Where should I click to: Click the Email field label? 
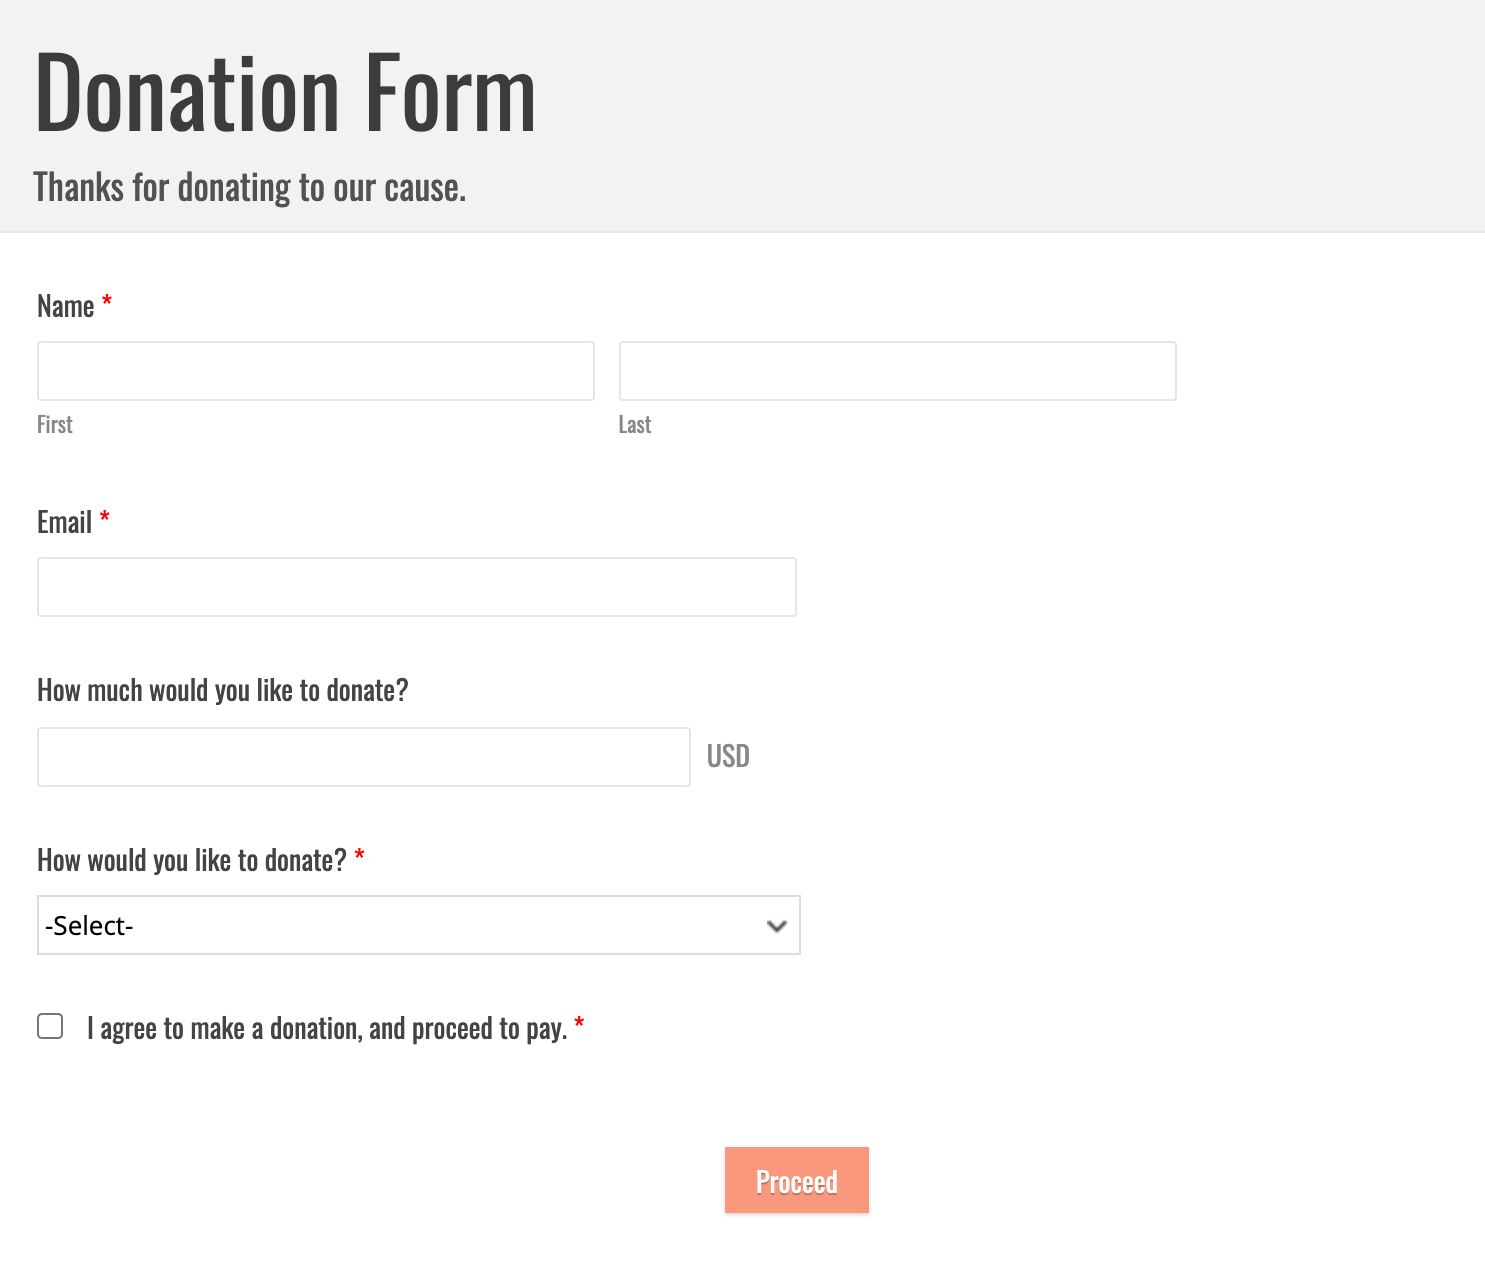coord(64,522)
